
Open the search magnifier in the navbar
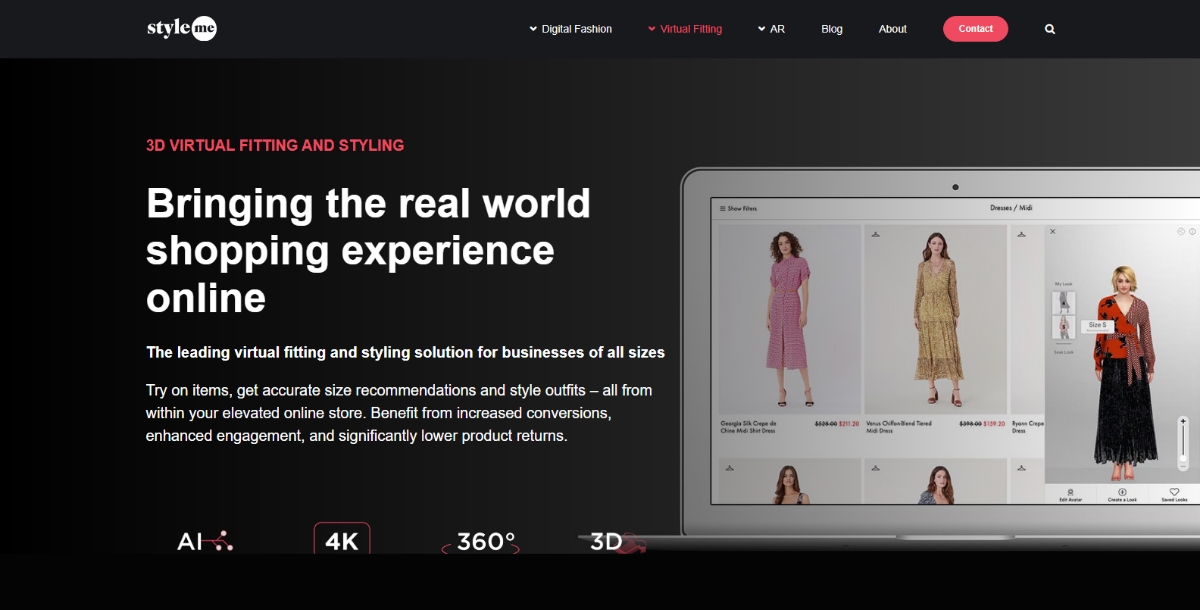pos(1050,29)
